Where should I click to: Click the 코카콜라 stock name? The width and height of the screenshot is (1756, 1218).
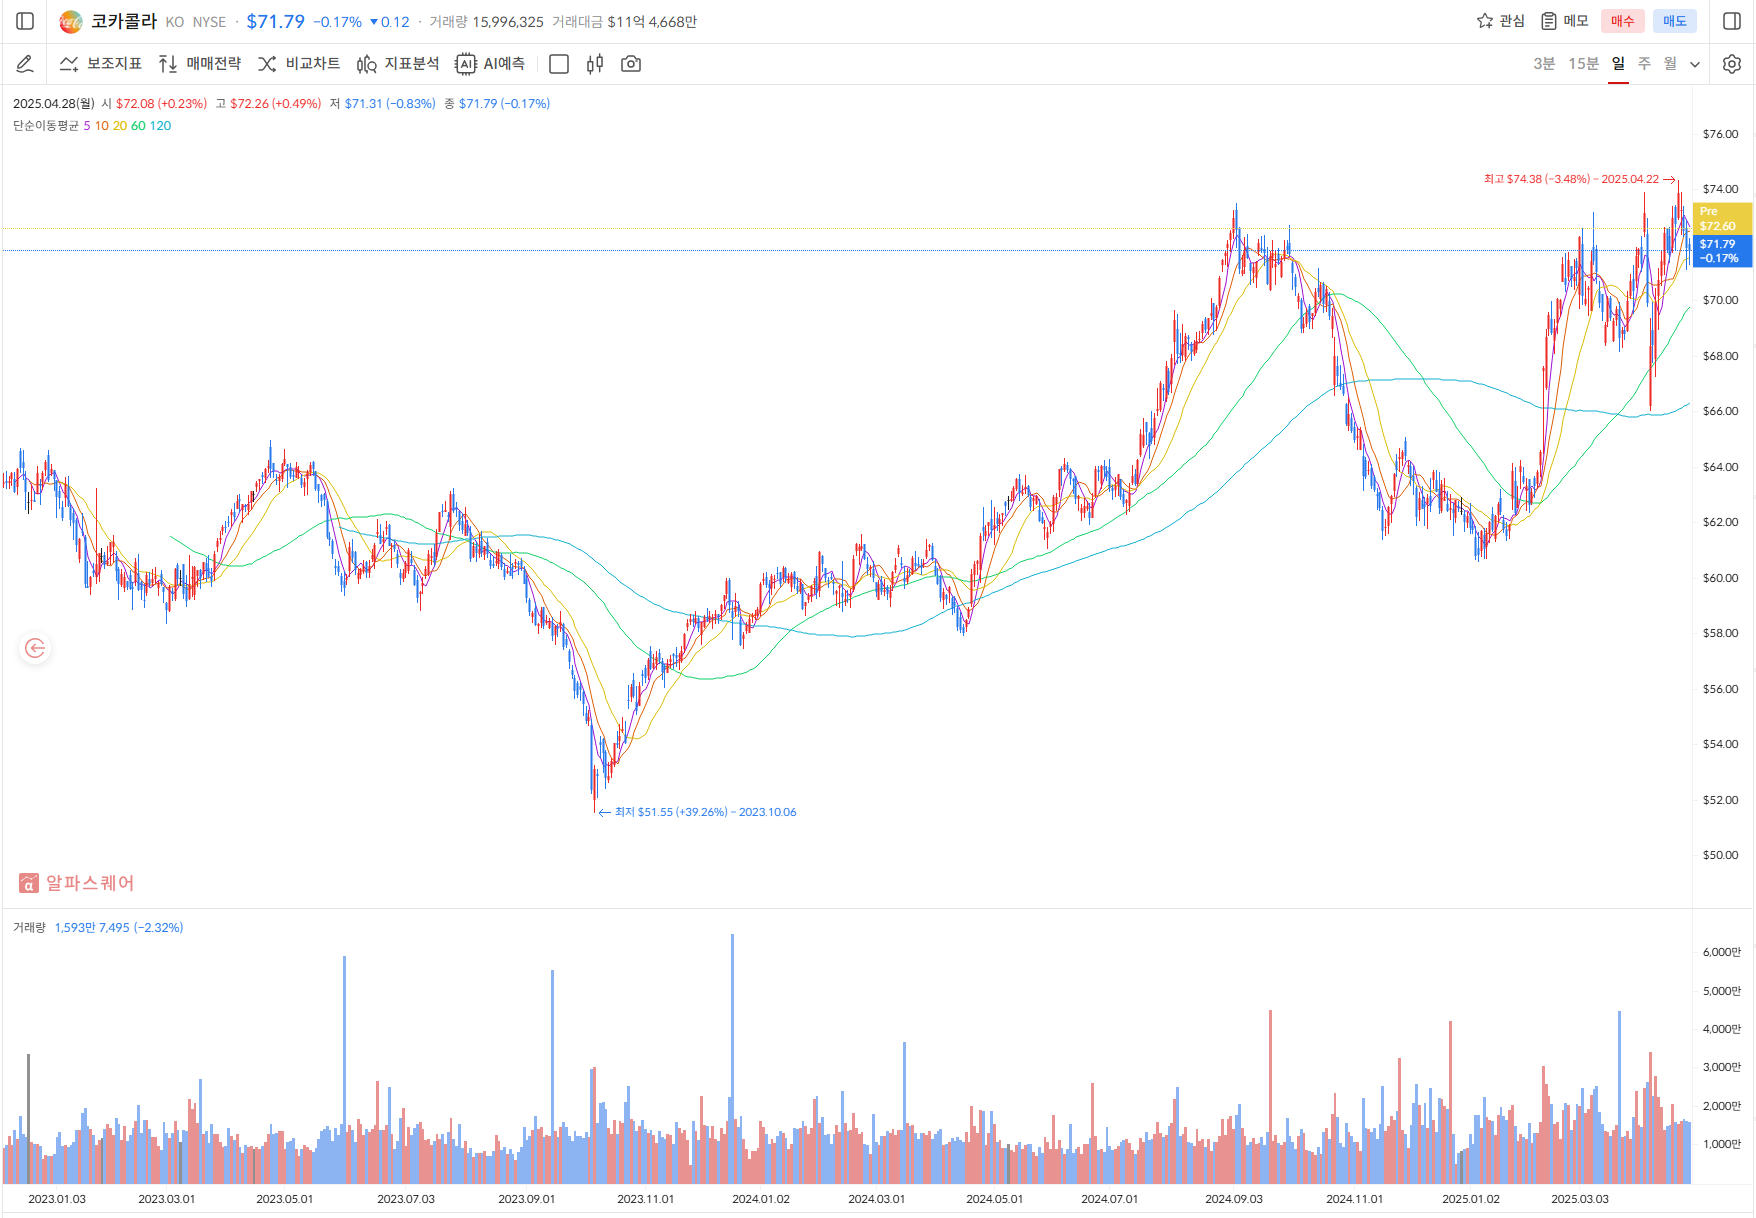pos(124,21)
